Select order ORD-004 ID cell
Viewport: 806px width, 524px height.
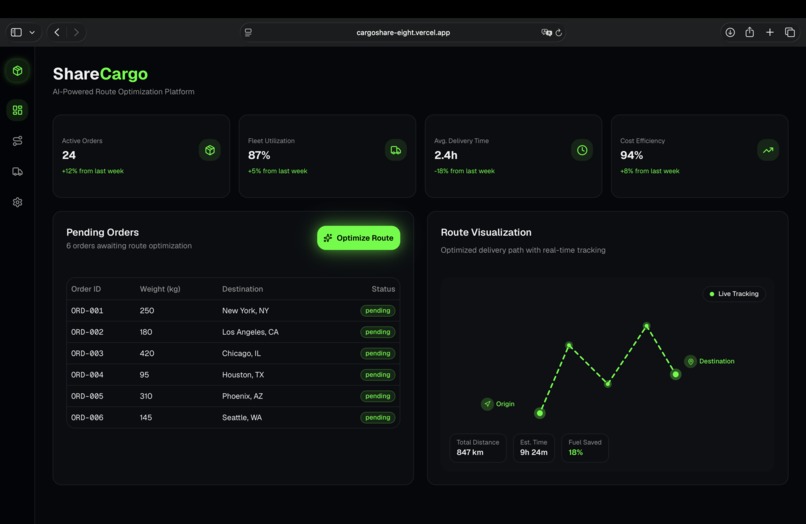point(87,375)
